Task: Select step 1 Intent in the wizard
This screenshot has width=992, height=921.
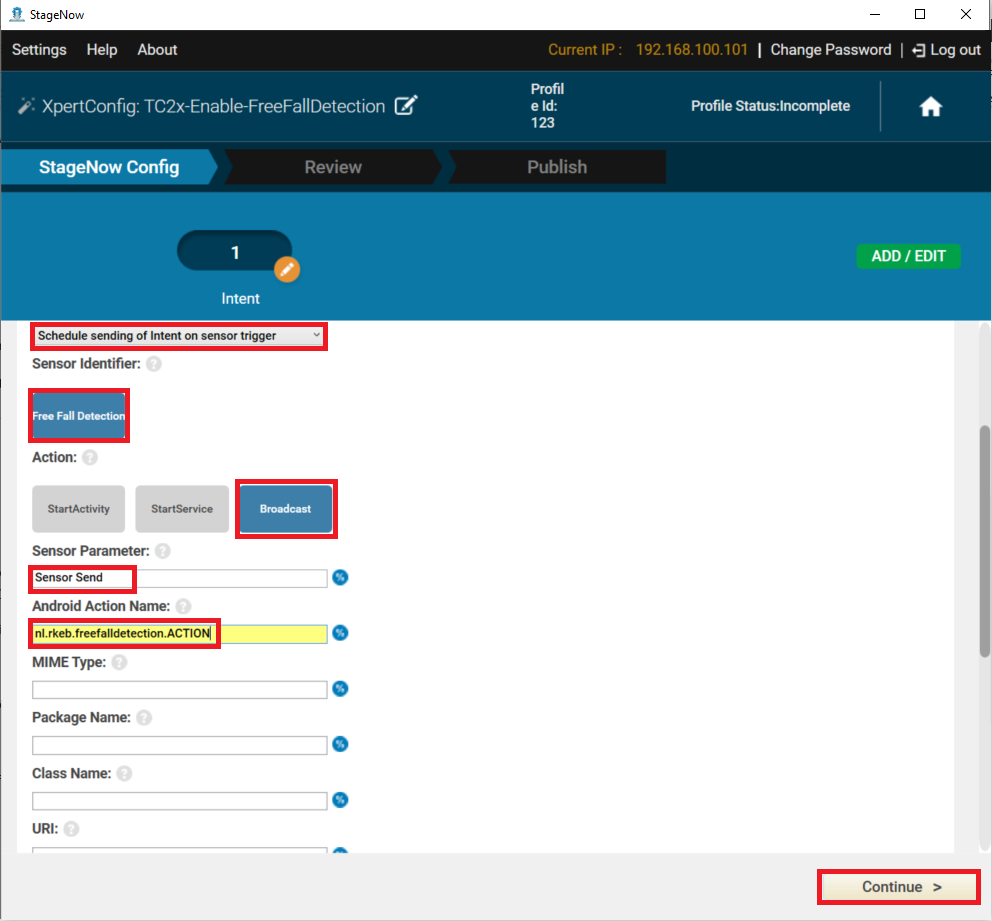Action: (234, 251)
